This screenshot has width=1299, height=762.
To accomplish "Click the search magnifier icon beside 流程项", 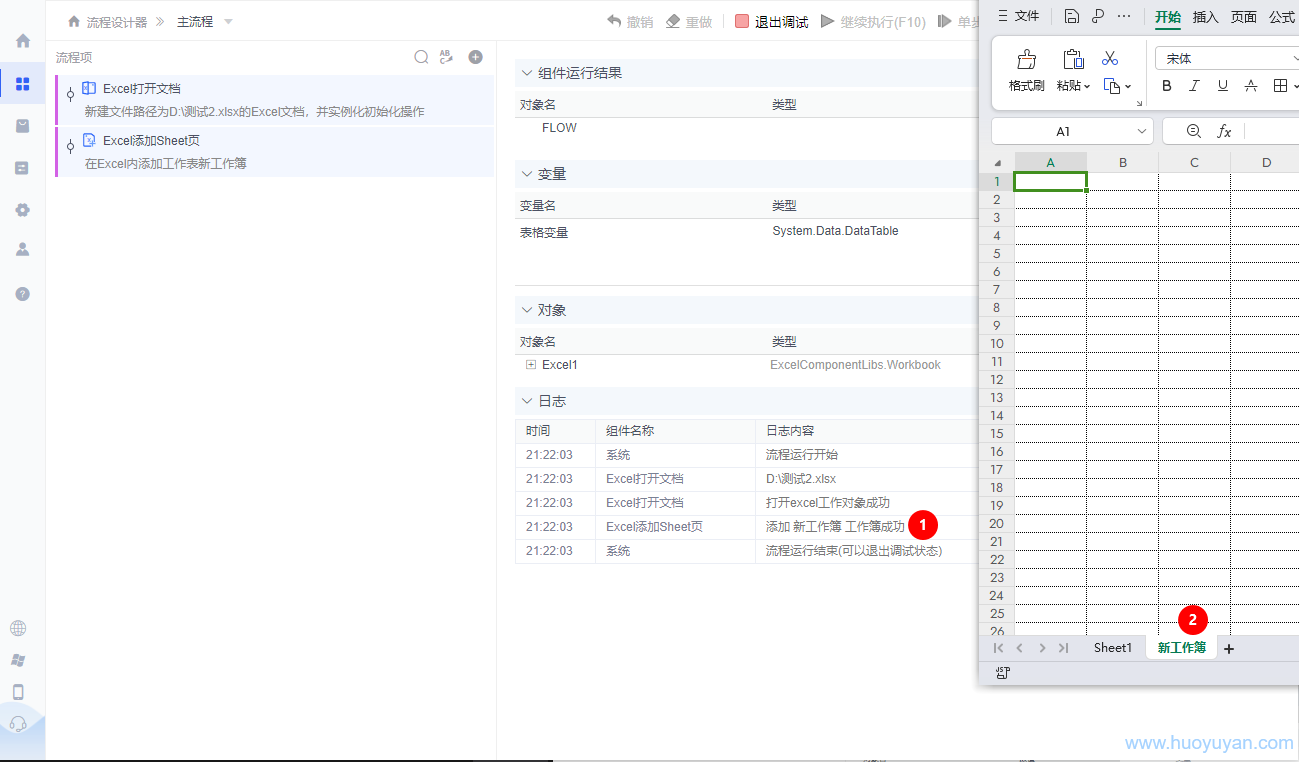I will [421, 57].
